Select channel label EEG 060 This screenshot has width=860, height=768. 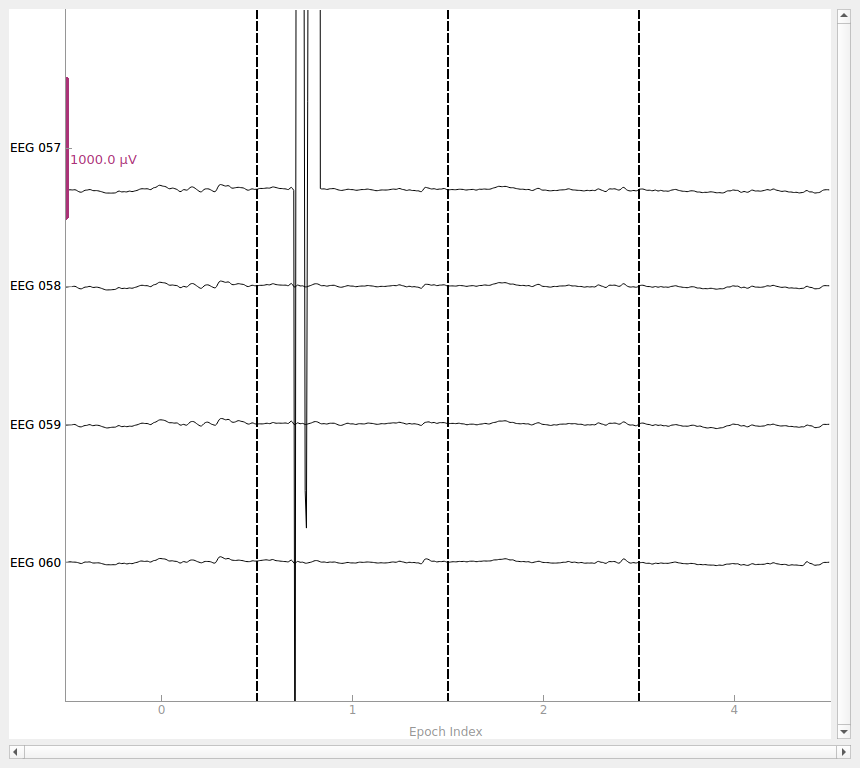point(35,562)
